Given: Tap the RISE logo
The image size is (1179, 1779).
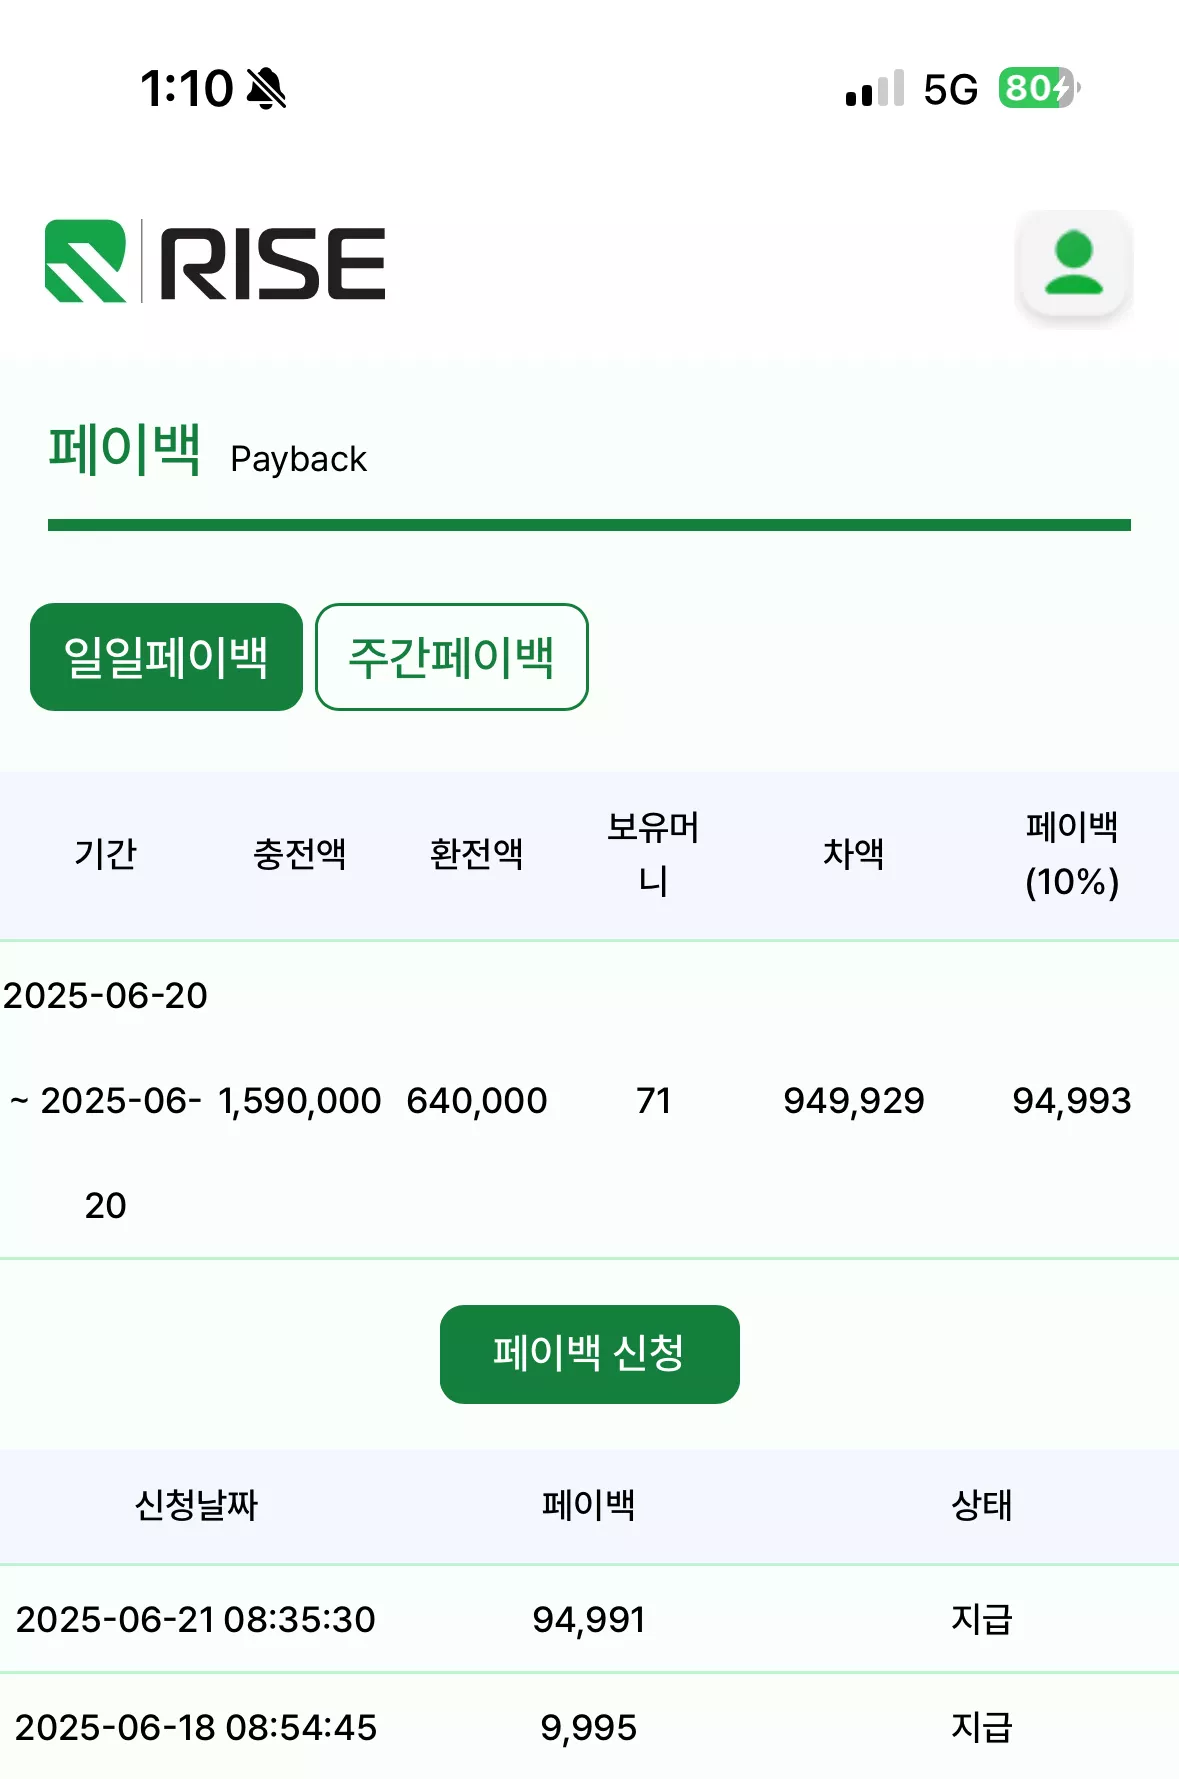Looking at the screenshot, I should 215,262.
